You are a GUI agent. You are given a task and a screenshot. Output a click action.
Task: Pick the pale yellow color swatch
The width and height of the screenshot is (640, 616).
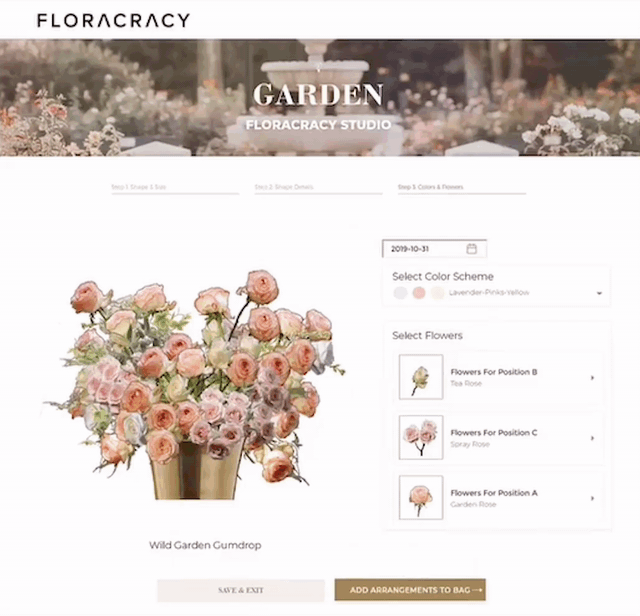[437, 292]
